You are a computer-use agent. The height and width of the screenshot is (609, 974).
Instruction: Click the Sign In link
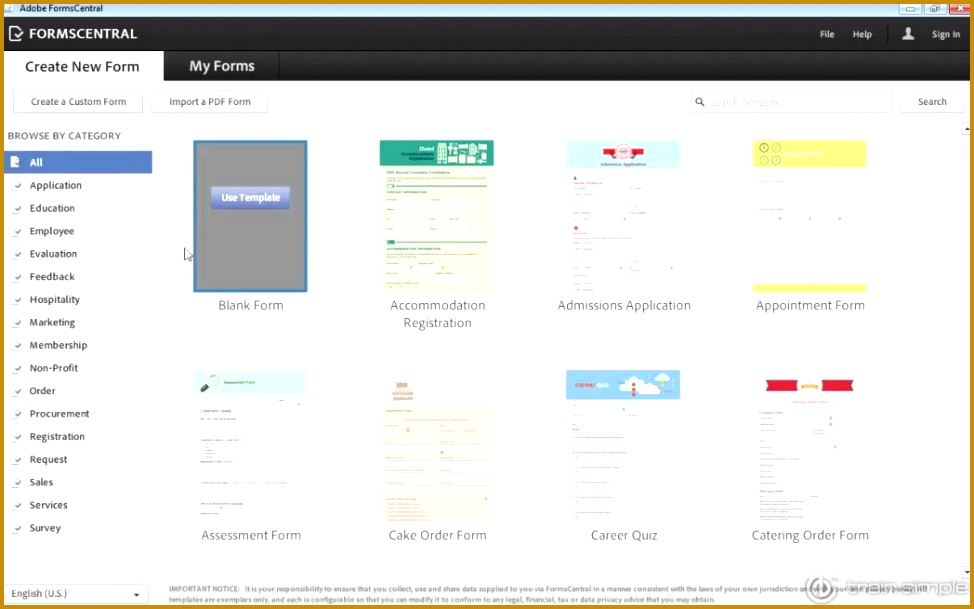pos(946,33)
